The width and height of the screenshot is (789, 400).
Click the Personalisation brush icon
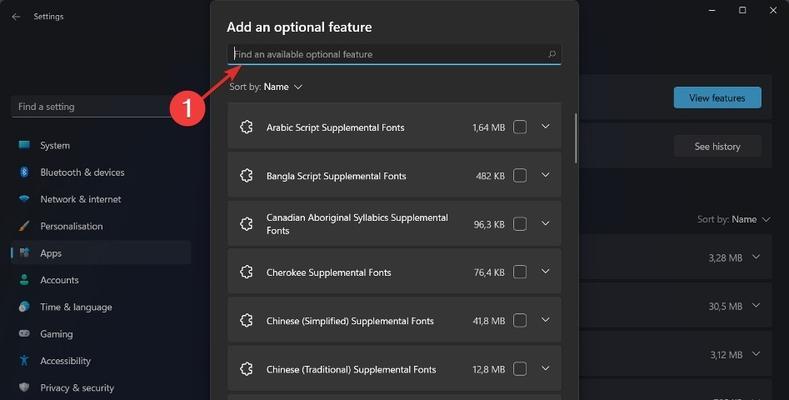coord(24,226)
